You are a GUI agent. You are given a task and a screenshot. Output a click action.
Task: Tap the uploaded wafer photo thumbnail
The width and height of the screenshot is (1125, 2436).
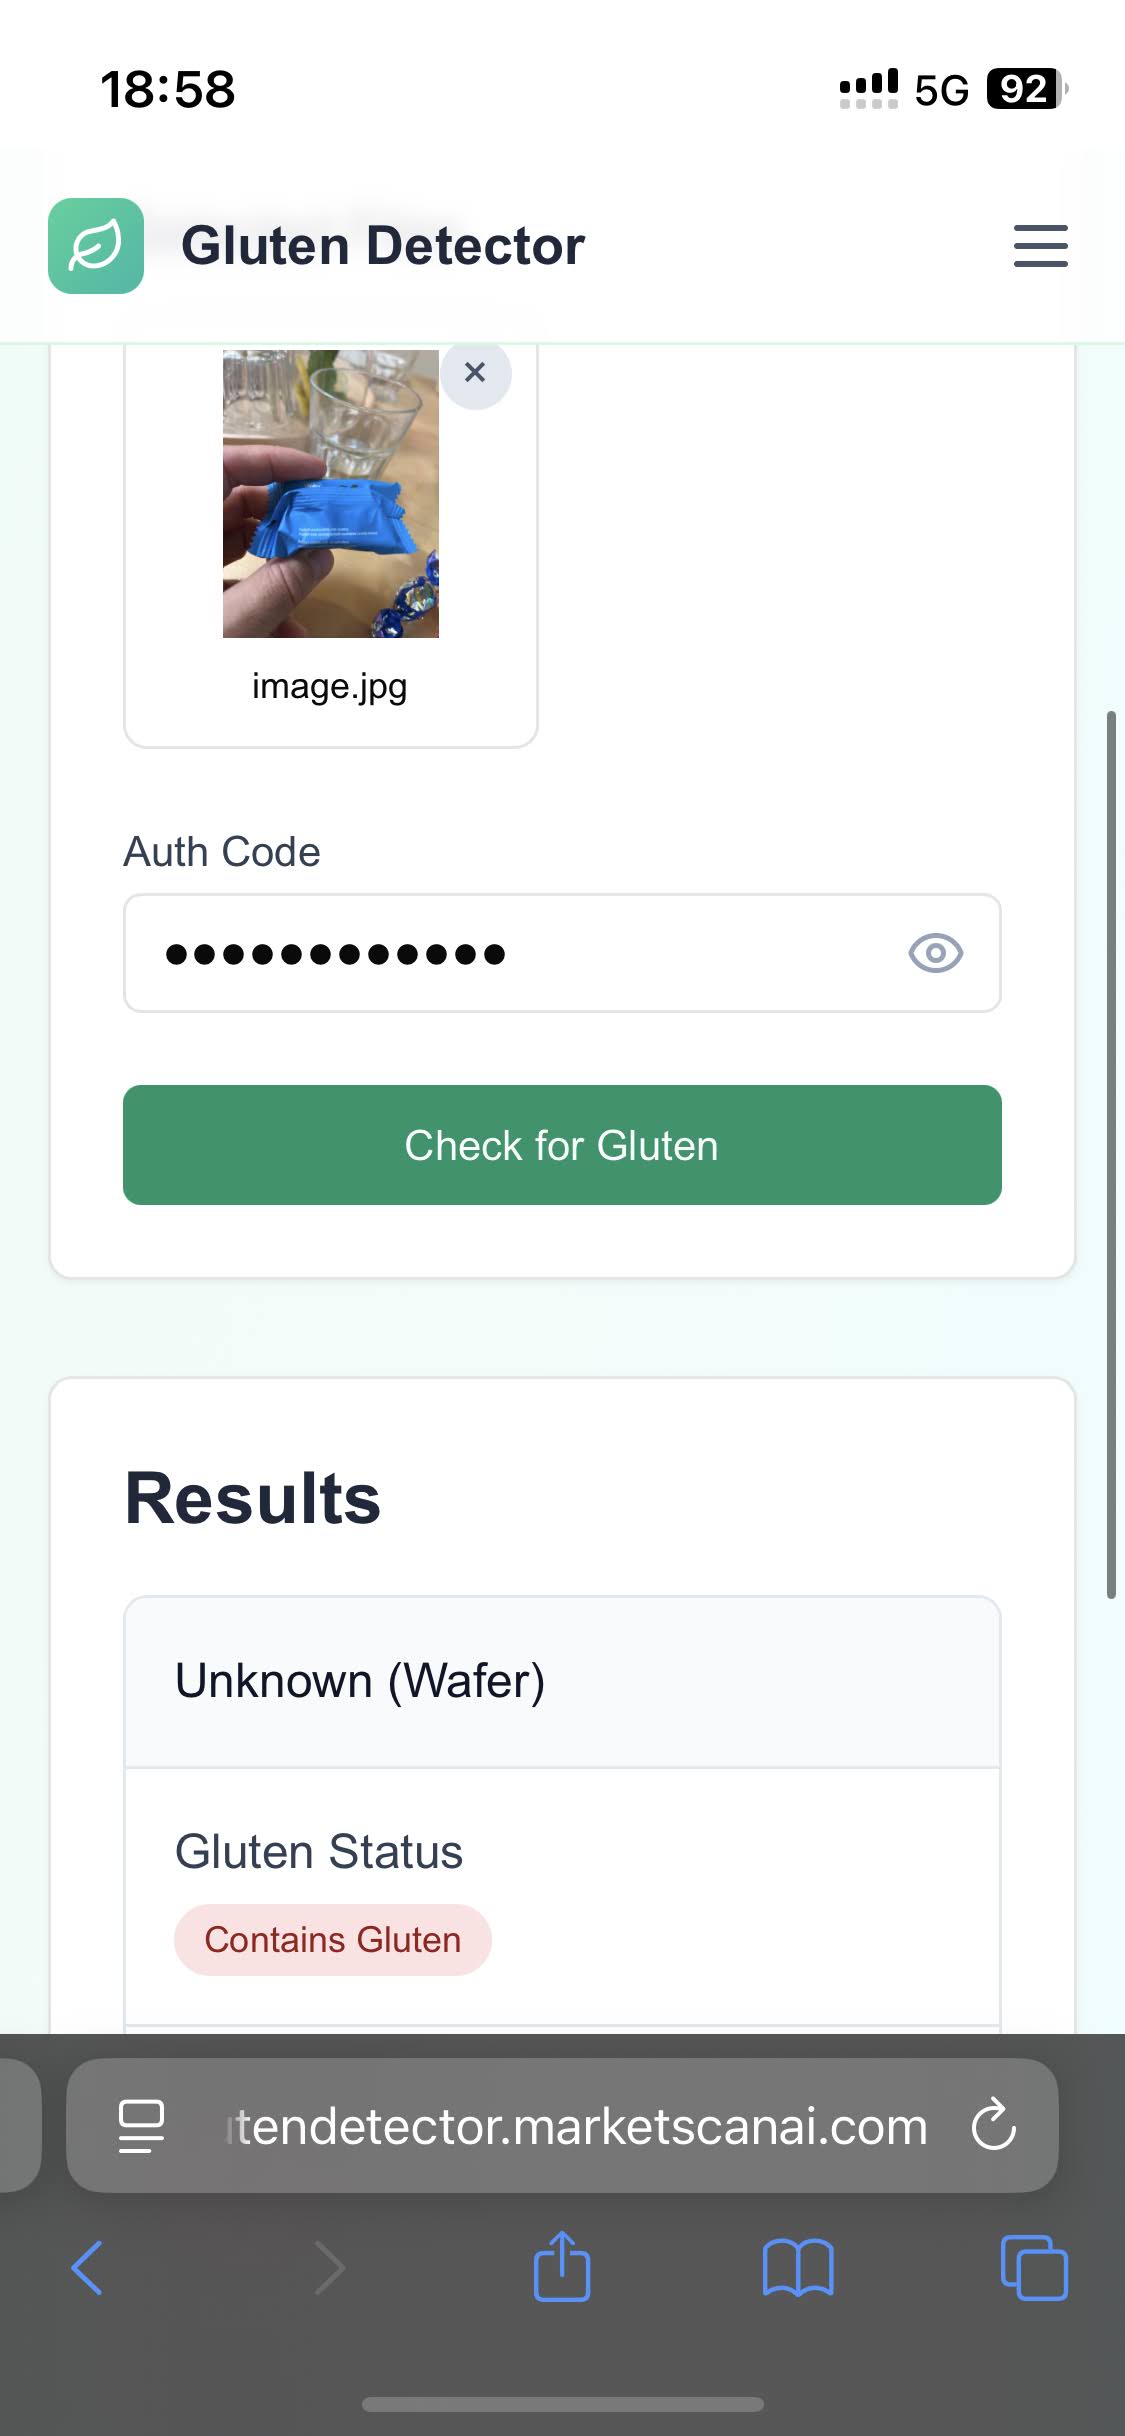click(x=331, y=493)
